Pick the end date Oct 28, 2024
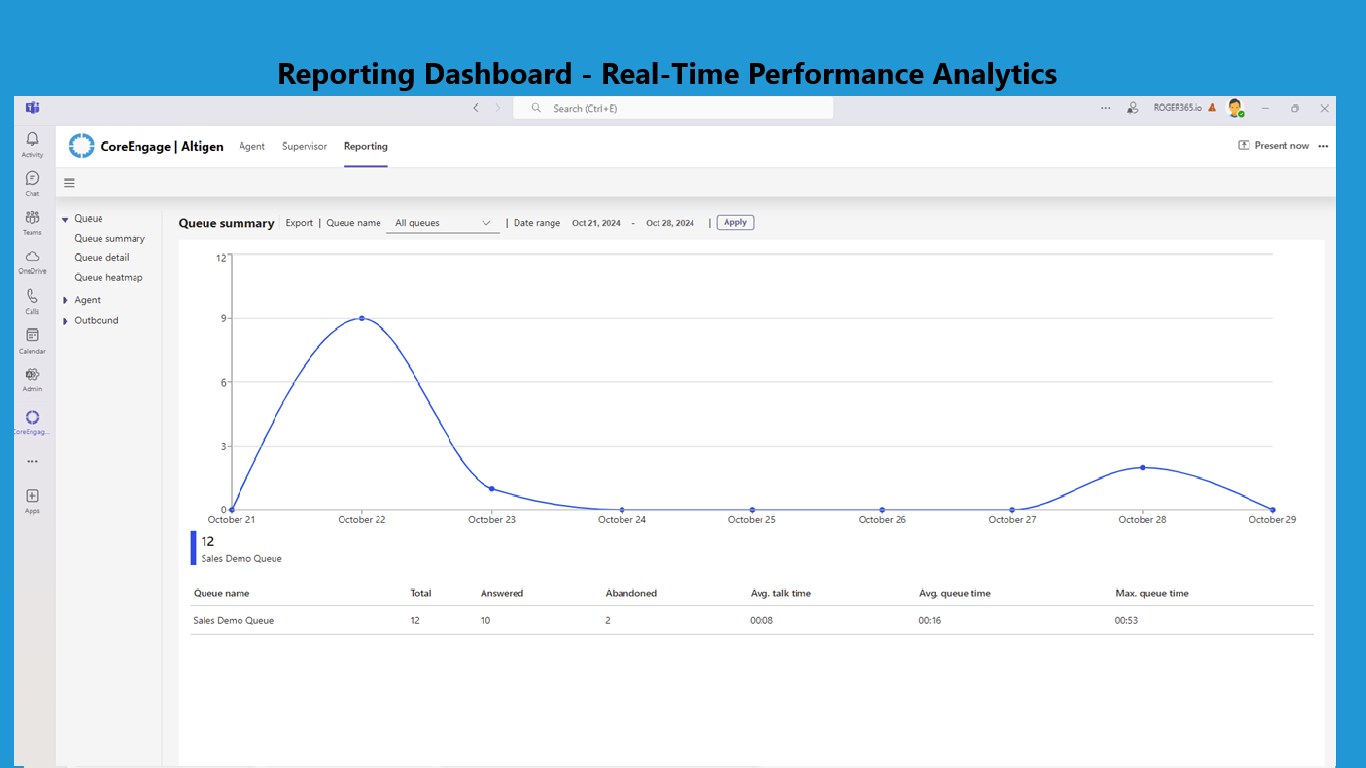This screenshot has width=1366, height=768. pyautogui.click(x=670, y=223)
